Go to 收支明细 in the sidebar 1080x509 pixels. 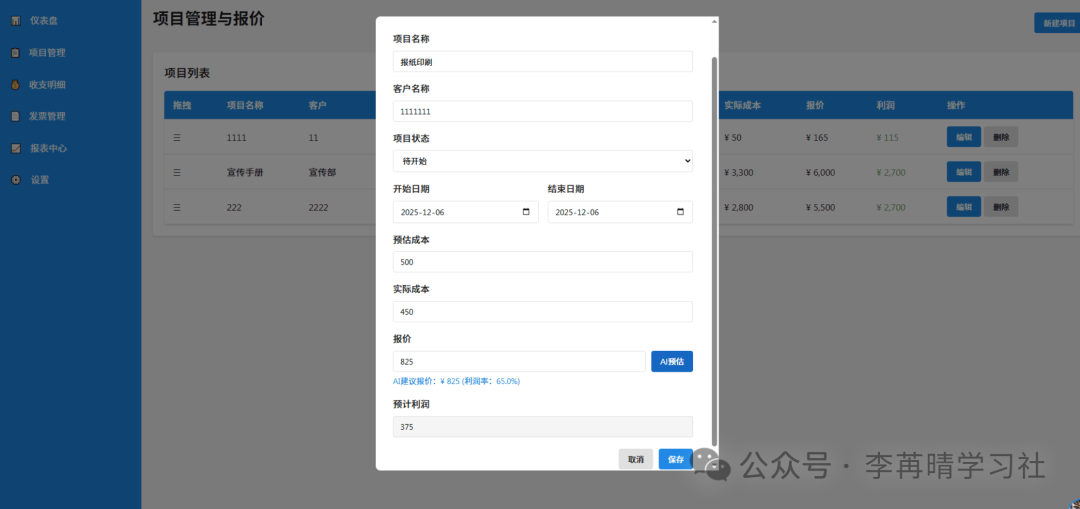click(x=47, y=84)
